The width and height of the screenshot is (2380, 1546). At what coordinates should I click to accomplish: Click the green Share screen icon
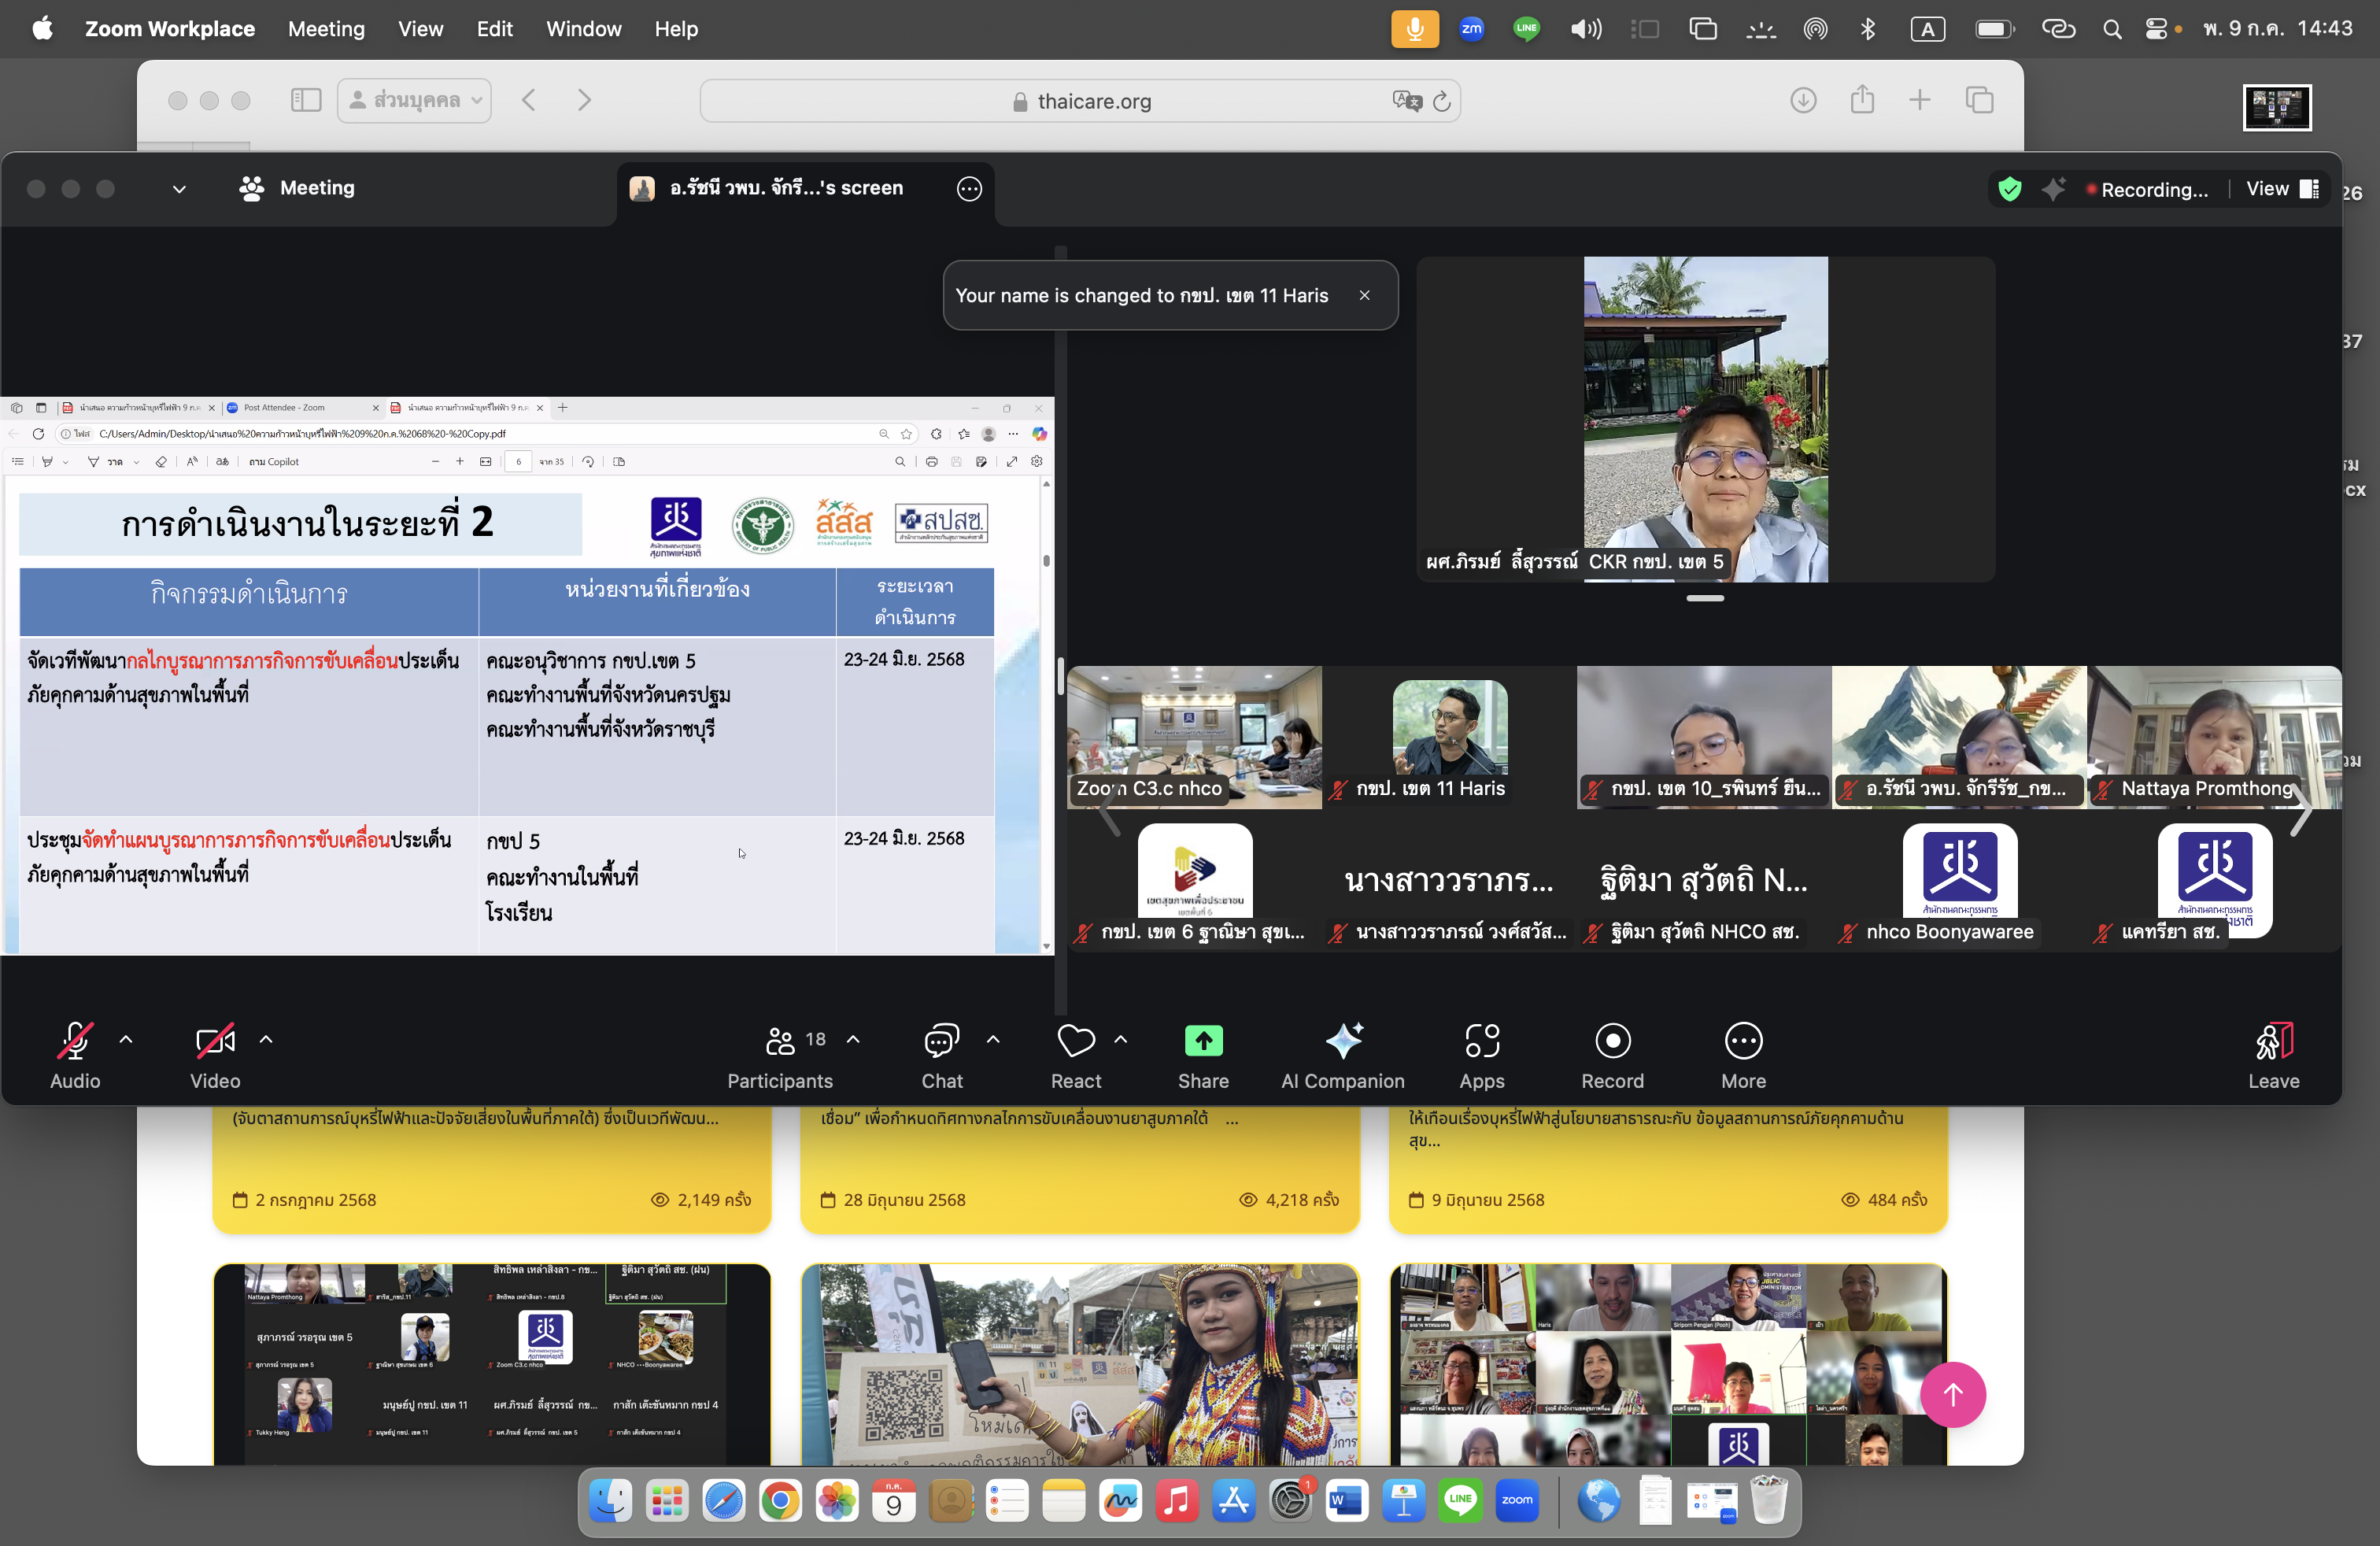1203,1041
